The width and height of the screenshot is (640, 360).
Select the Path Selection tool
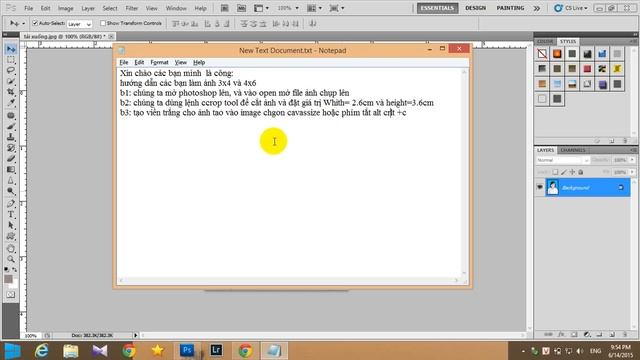[x=11, y=225]
